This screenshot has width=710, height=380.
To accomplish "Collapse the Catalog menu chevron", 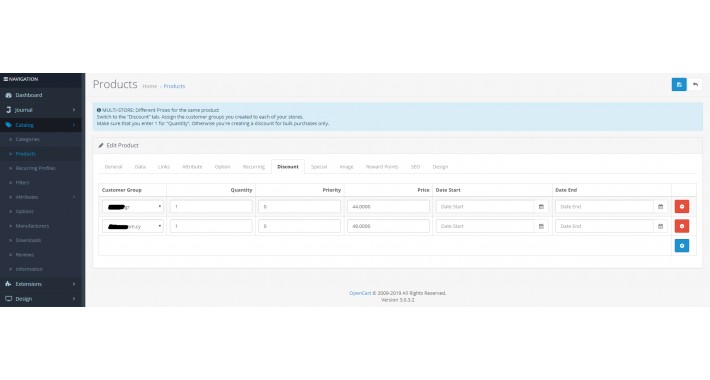I will 74,125.
